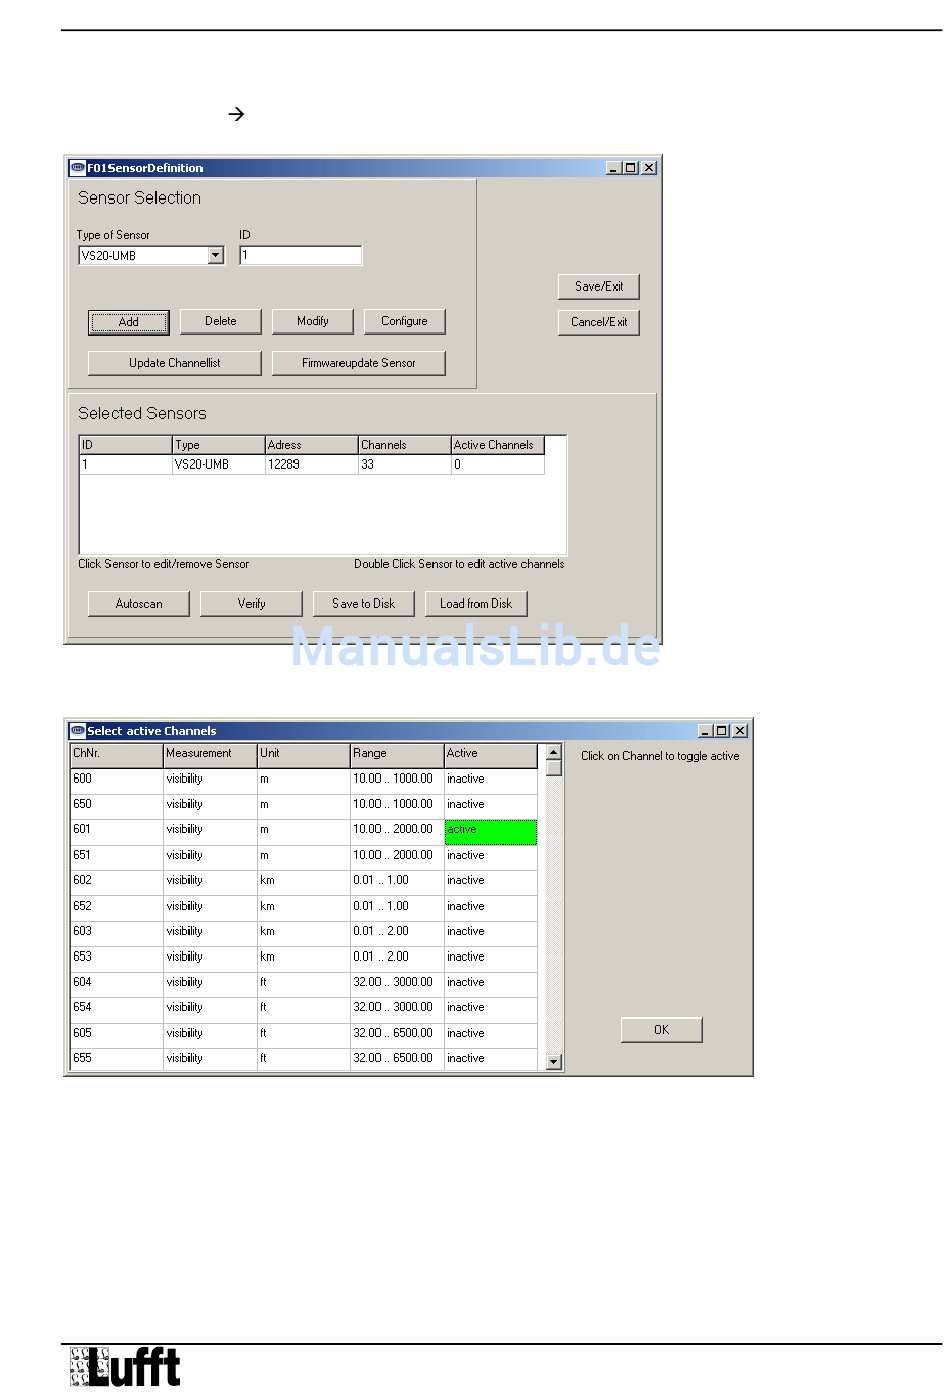
Task: Open the Type of Sensor dropdown
Action: pos(216,256)
